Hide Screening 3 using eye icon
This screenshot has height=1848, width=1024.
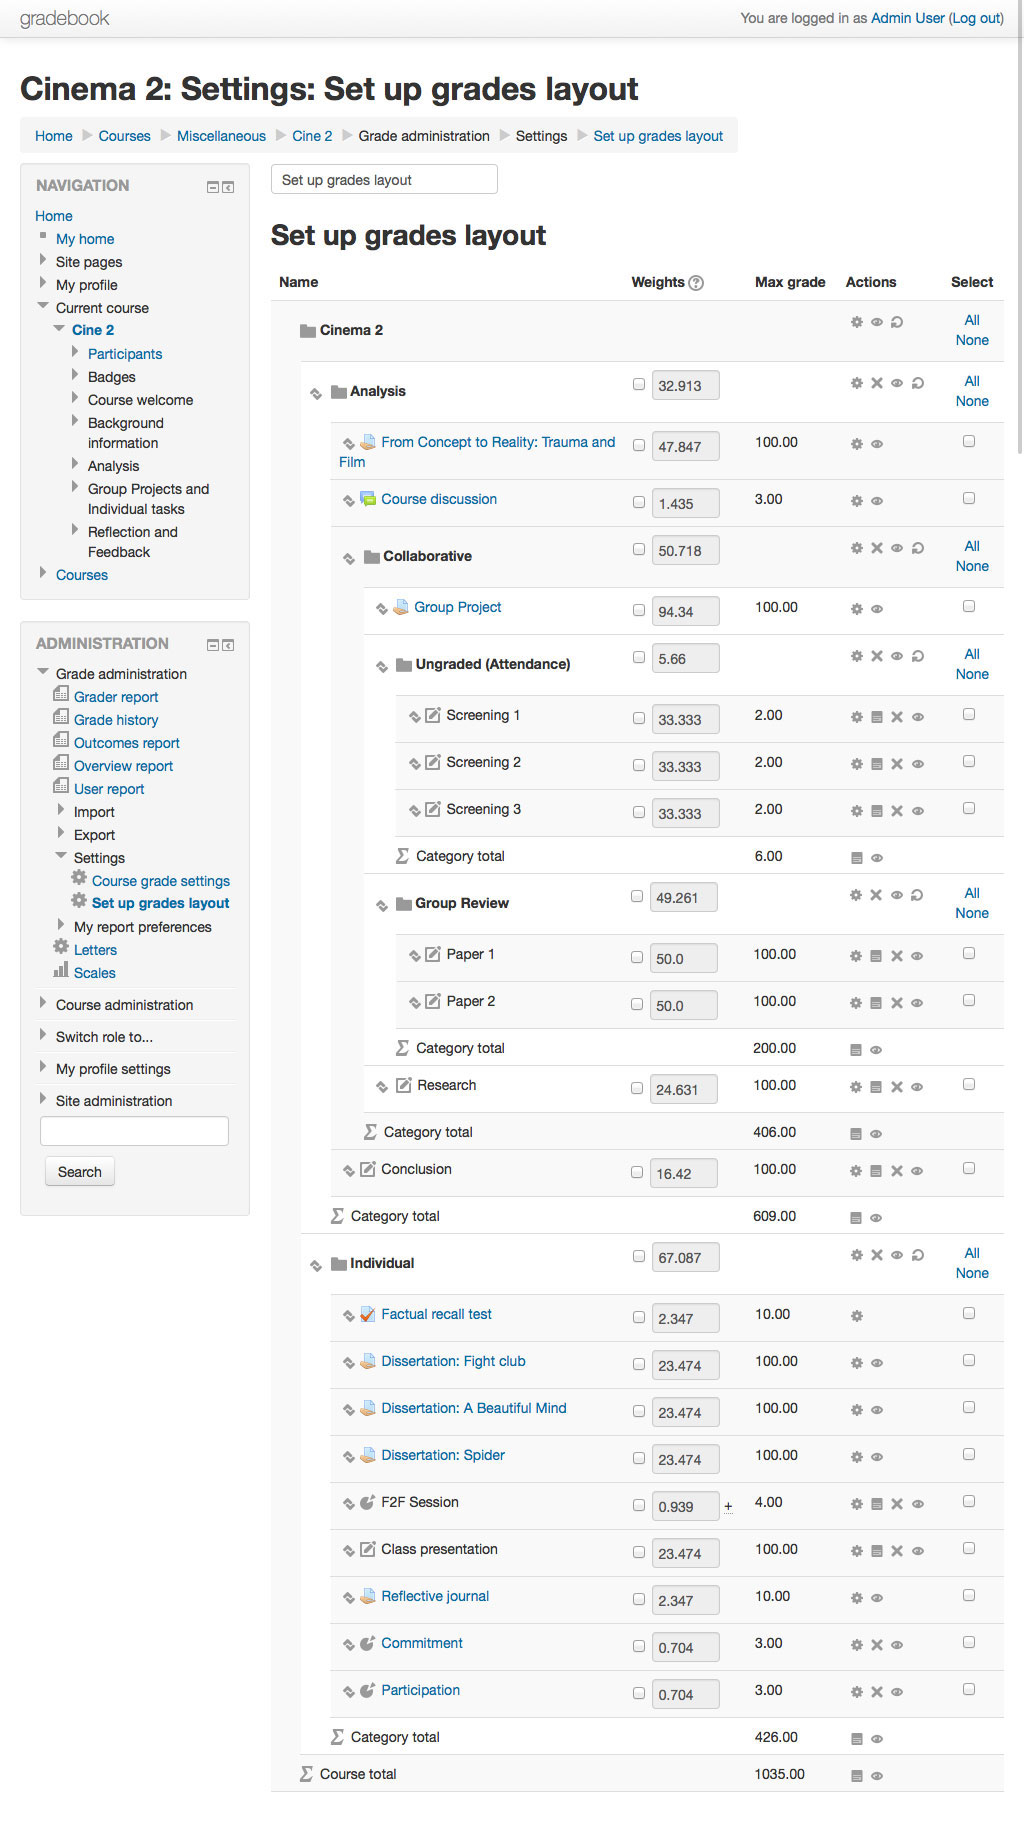(x=918, y=811)
